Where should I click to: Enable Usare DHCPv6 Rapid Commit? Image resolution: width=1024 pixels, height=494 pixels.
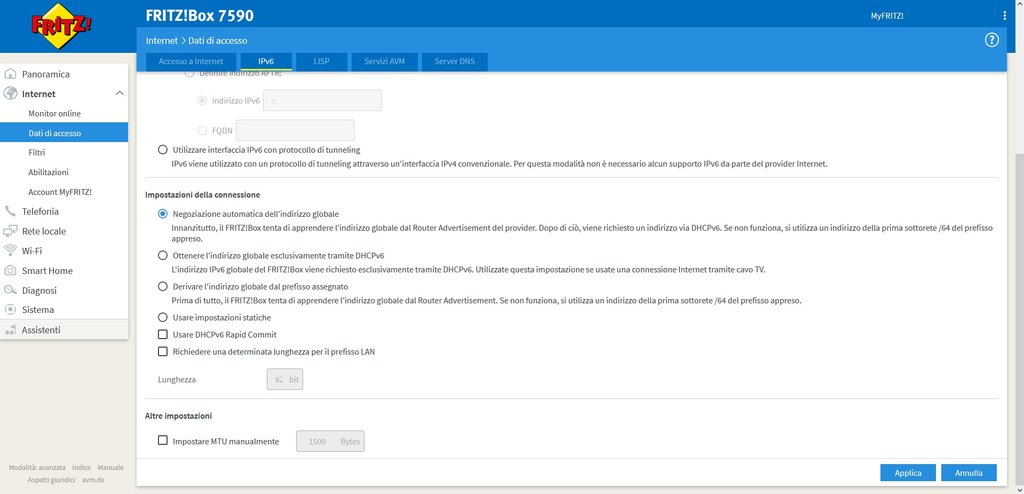(163, 335)
